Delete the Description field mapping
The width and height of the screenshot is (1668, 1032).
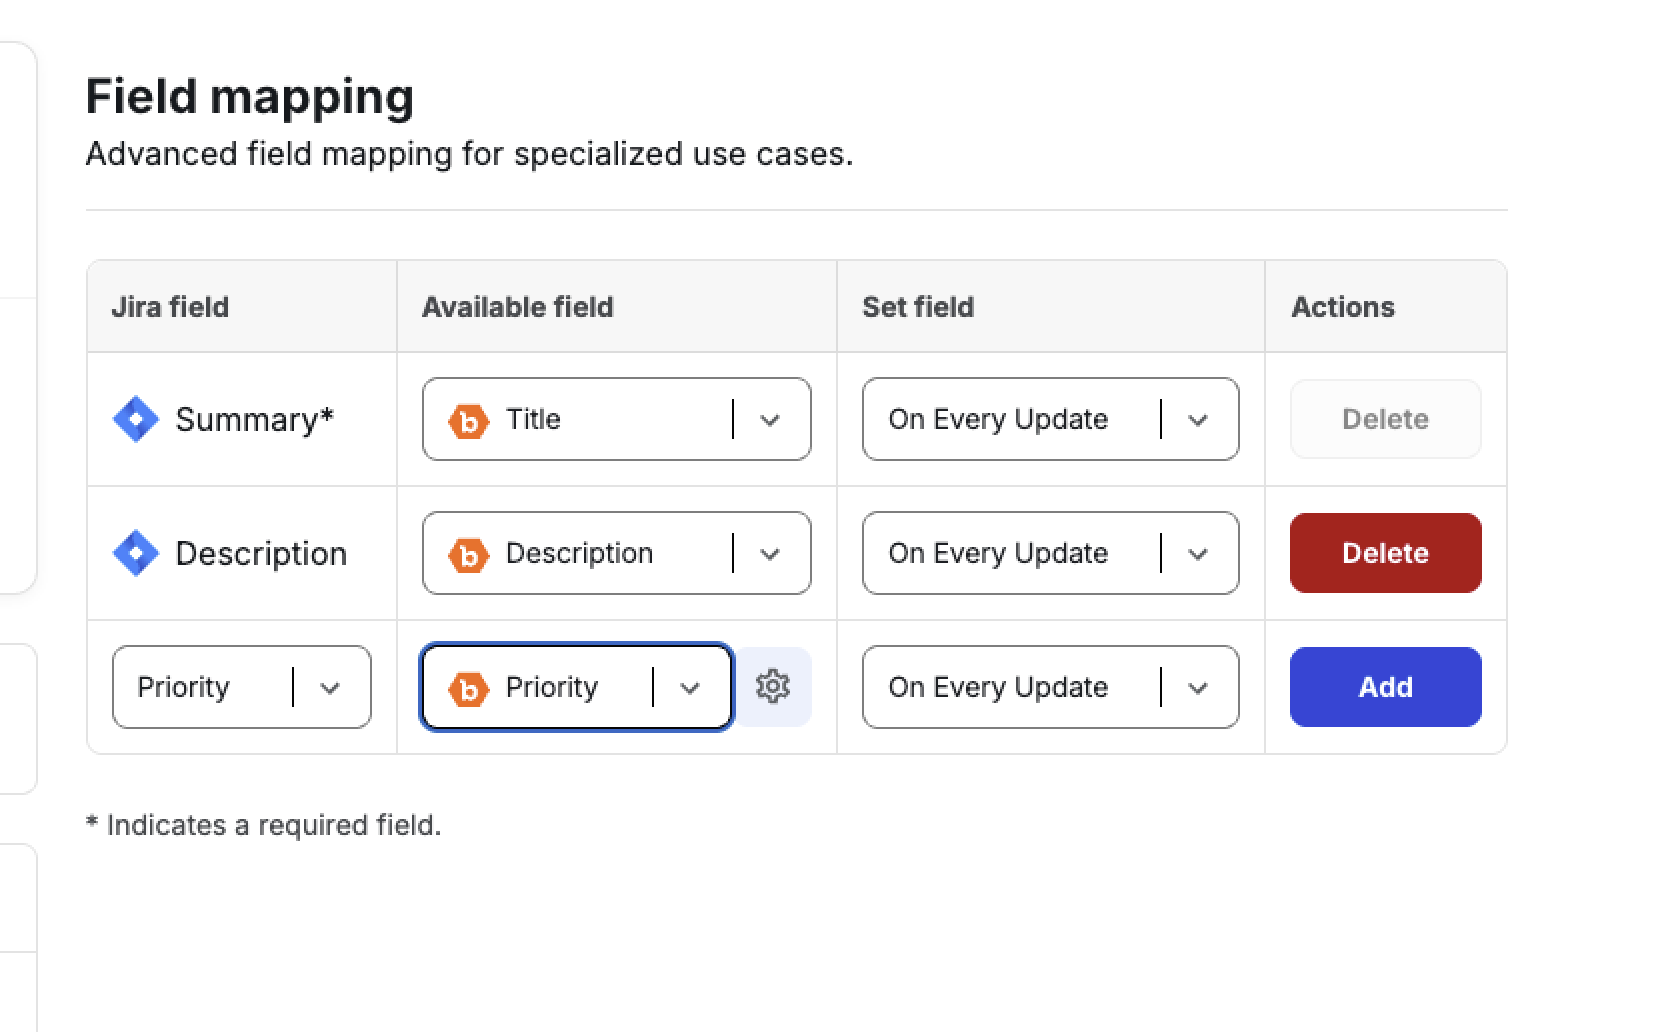(x=1385, y=553)
